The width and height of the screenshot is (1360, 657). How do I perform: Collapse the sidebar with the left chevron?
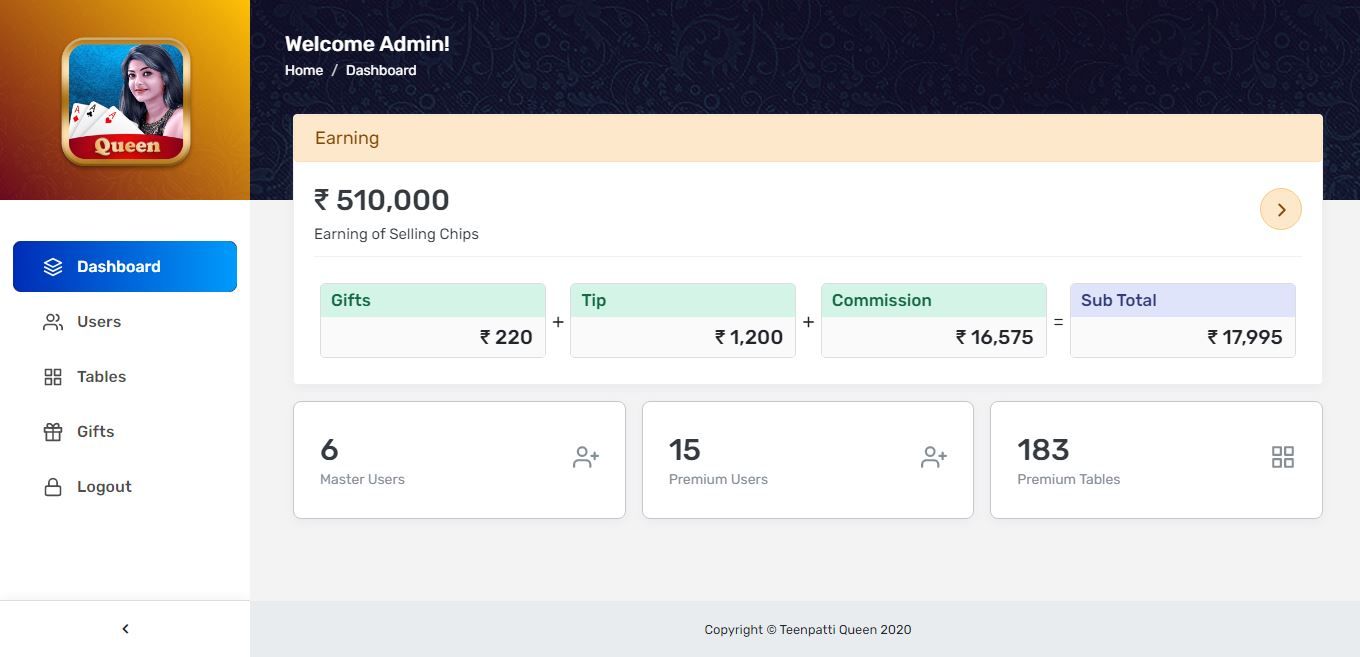click(125, 629)
